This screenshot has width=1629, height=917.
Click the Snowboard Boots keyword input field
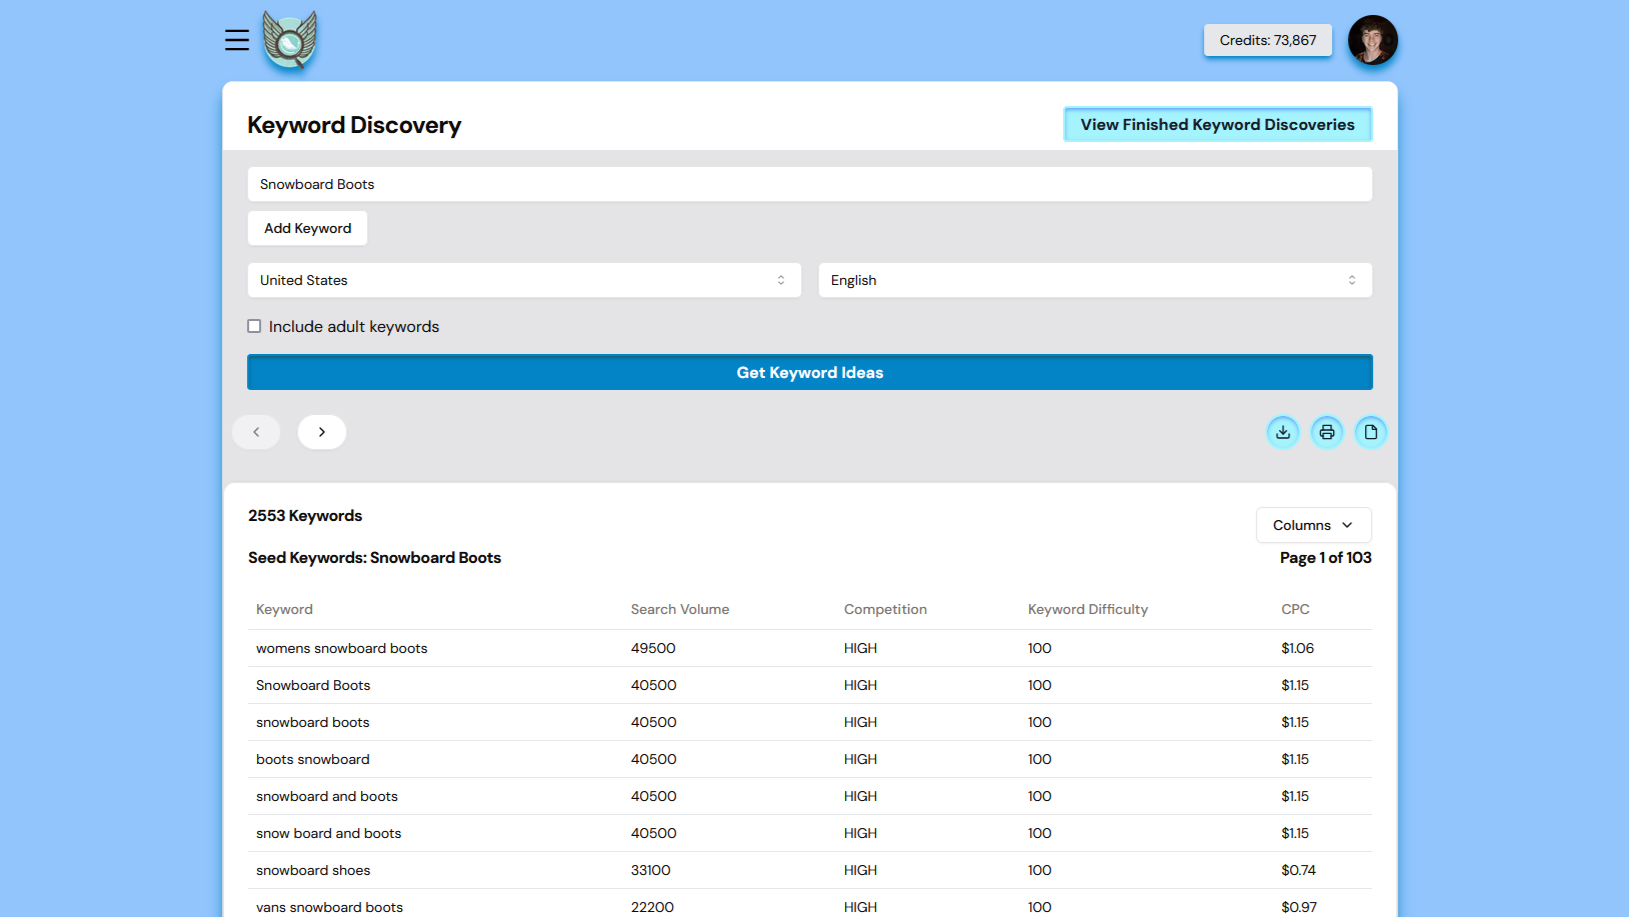[x=809, y=184]
